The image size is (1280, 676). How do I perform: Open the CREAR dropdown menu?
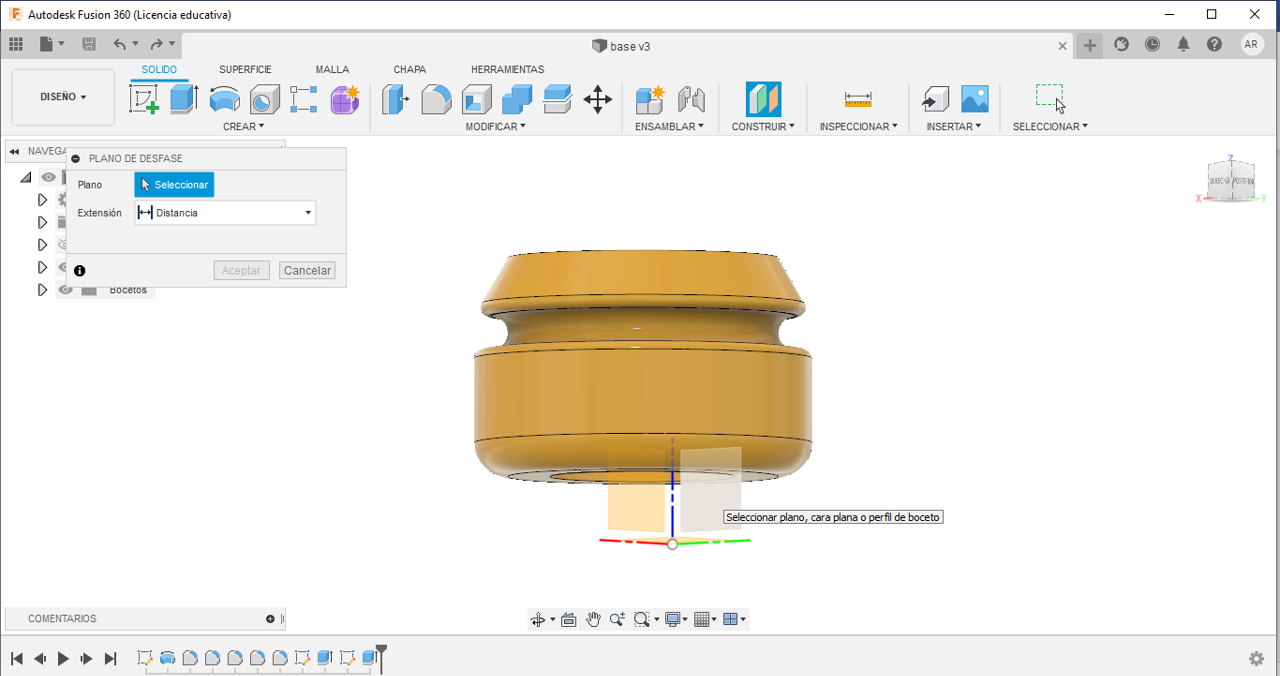coord(244,127)
